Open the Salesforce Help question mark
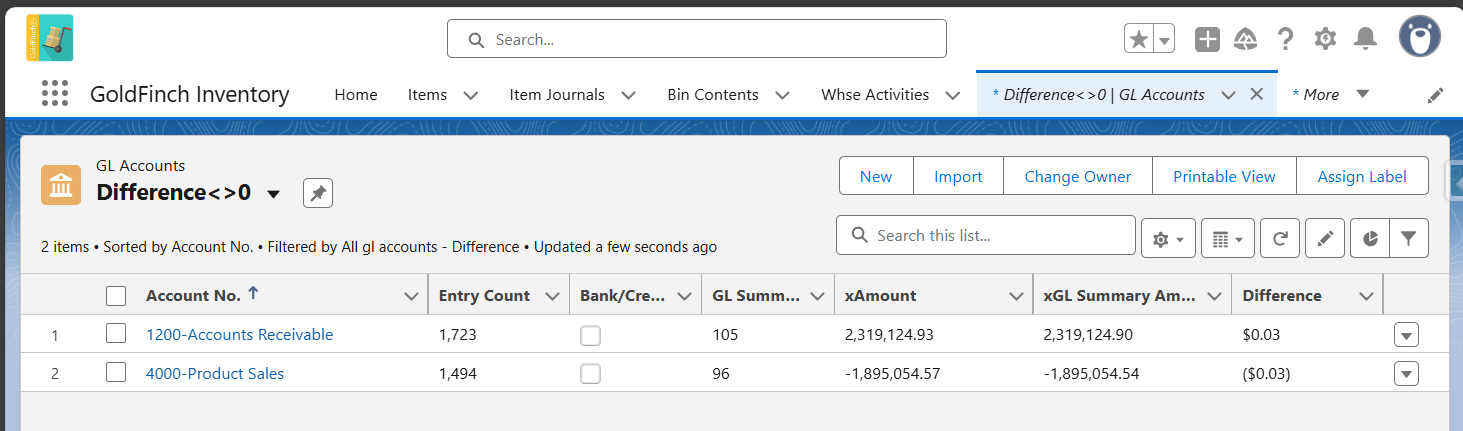1463x431 pixels. click(1286, 39)
